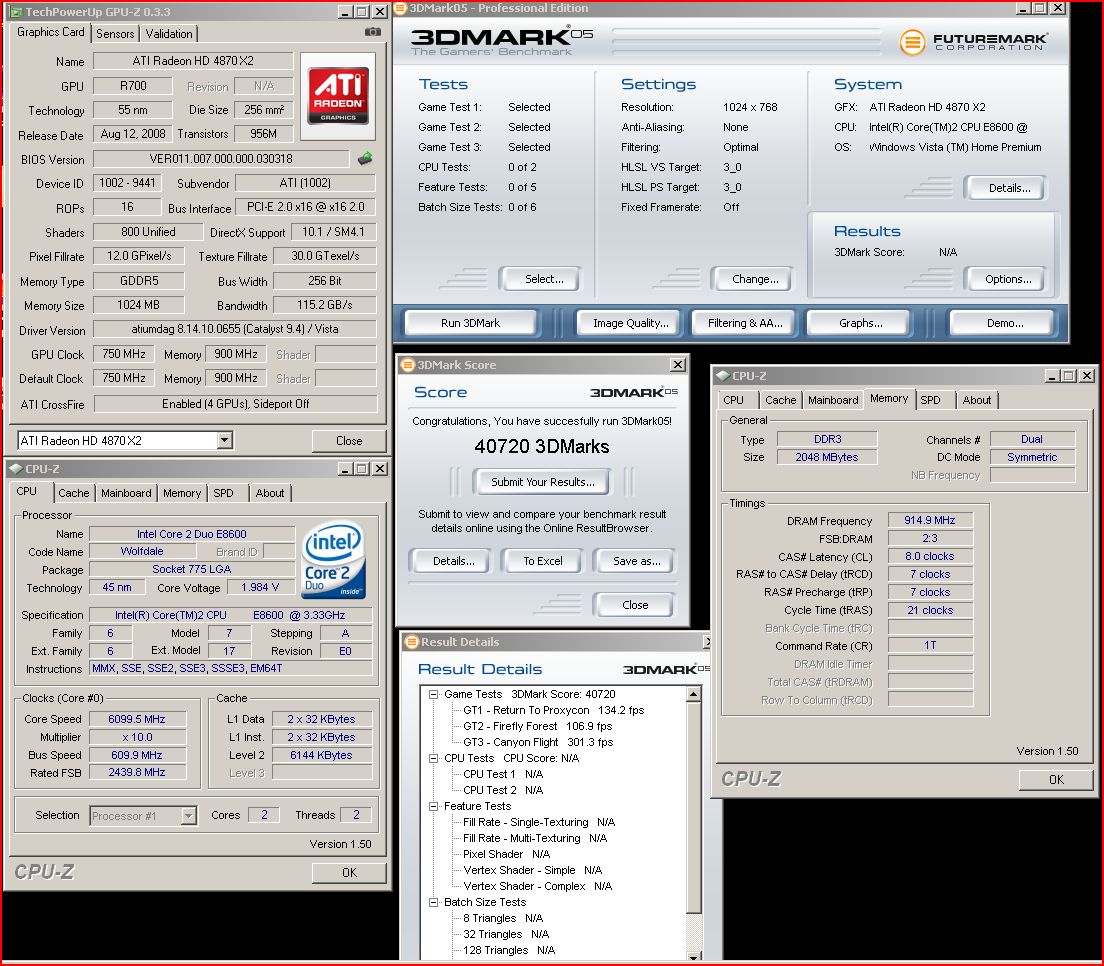Click the Driver Version field in GPU-Z

pyautogui.click(x=234, y=329)
